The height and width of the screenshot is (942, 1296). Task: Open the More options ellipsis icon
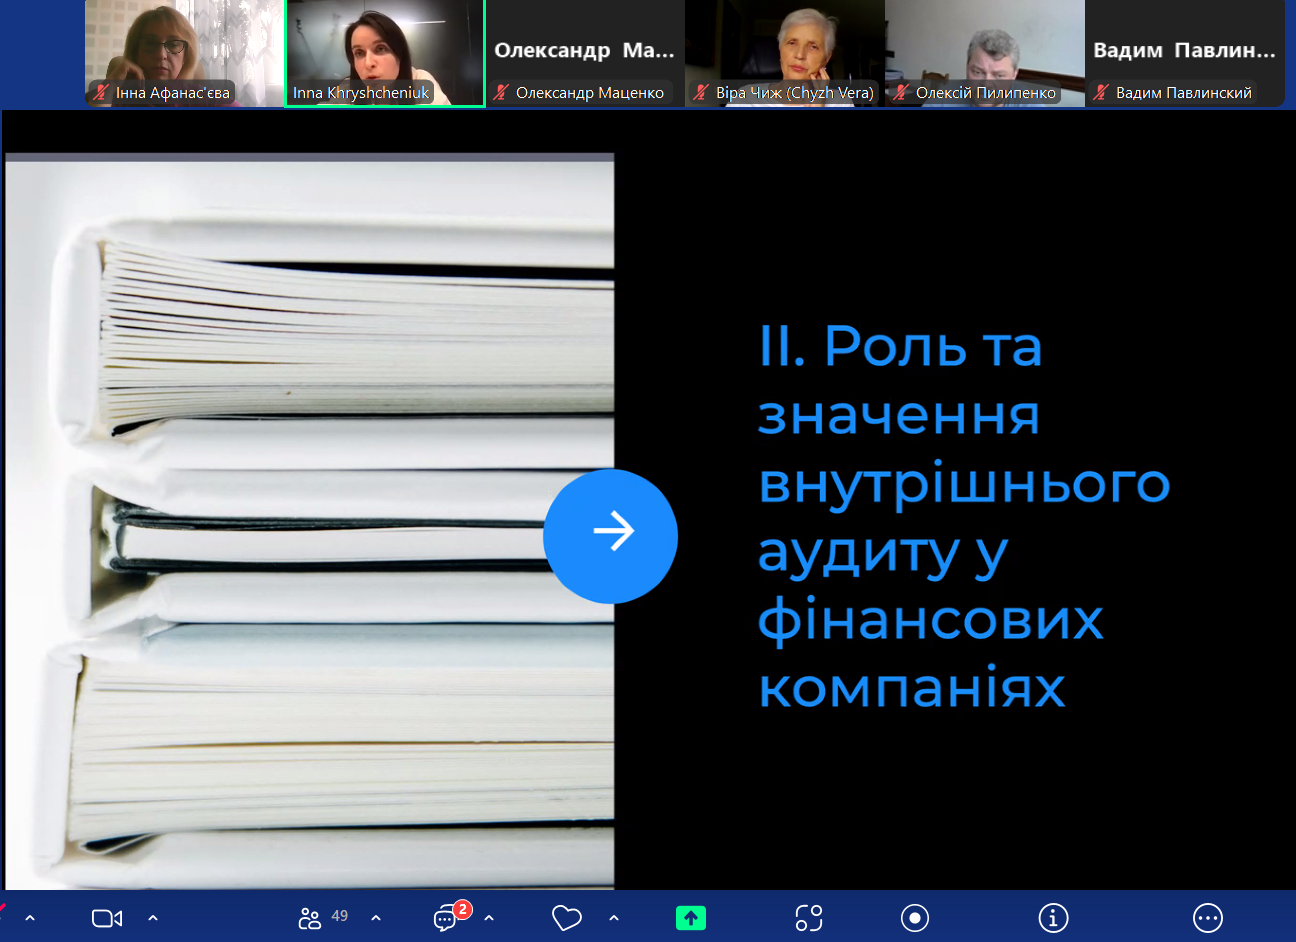point(1207,918)
